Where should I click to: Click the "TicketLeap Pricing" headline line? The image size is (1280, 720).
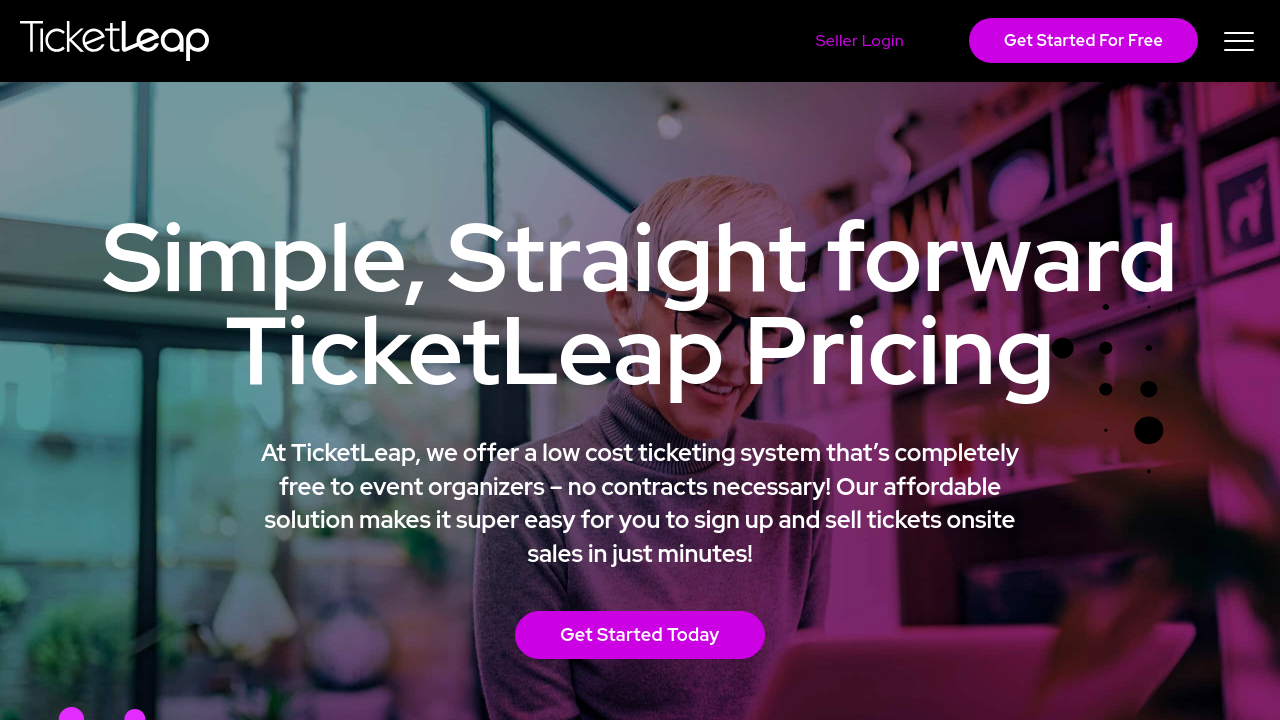tap(639, 352)
